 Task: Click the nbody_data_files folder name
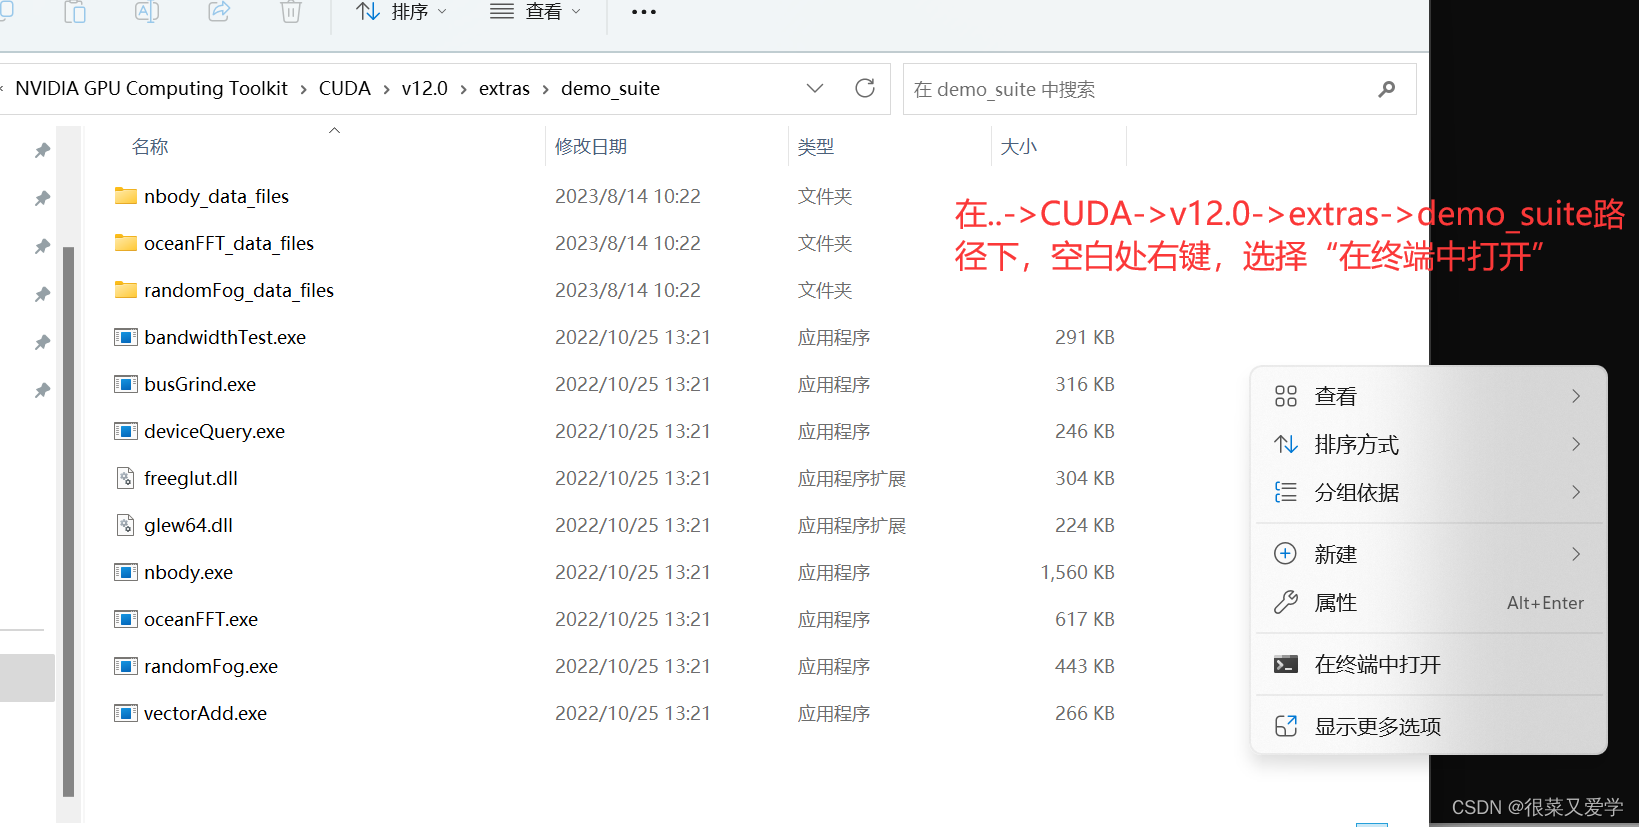tap(216, 196)
